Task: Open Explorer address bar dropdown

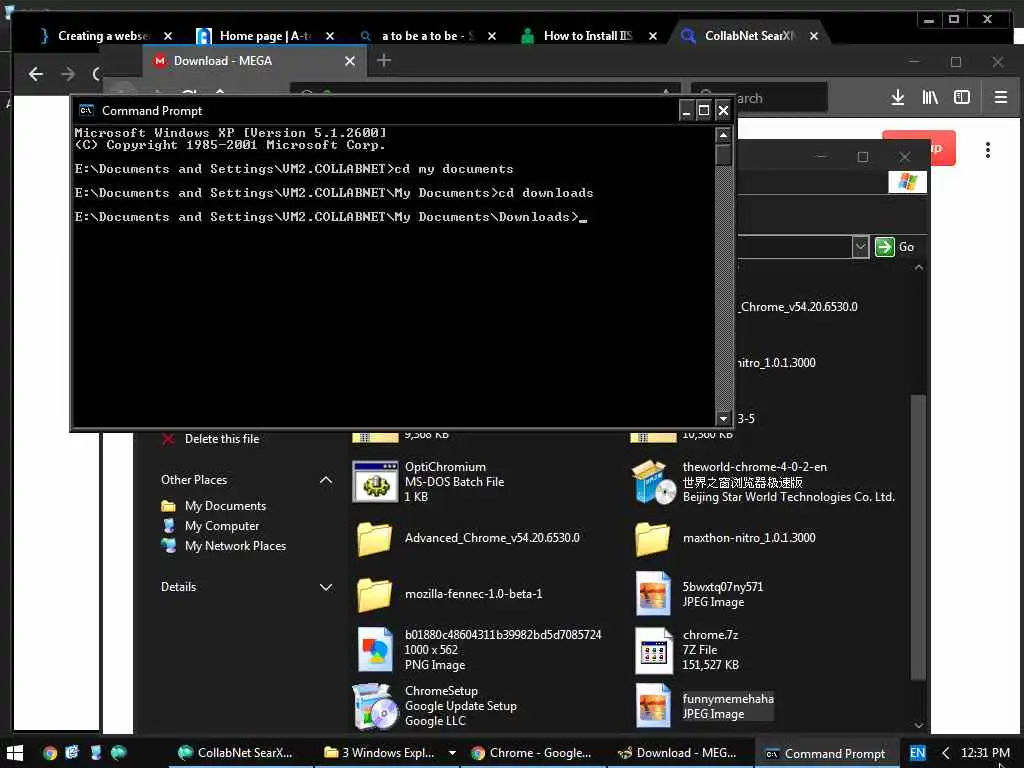Action: tap(860, 247)
